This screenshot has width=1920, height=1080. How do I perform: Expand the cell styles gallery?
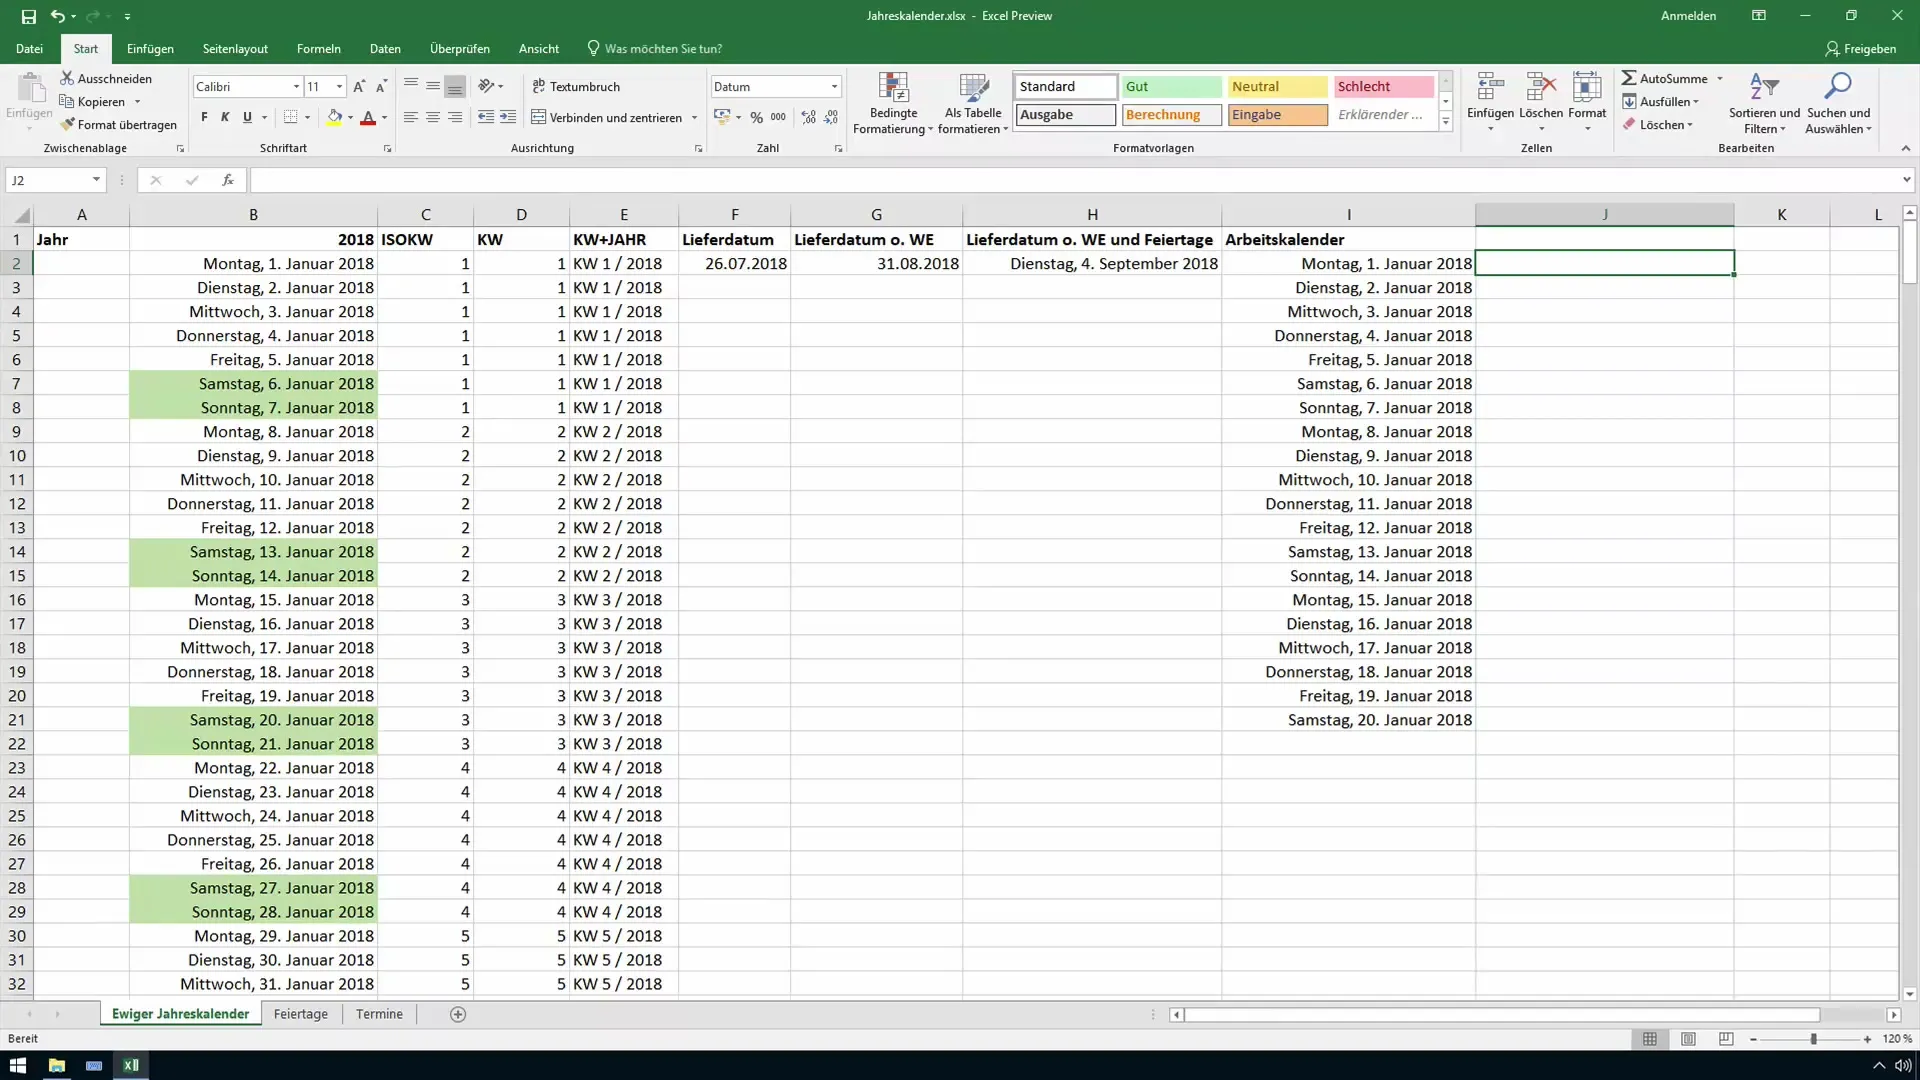pos(1445,121)
